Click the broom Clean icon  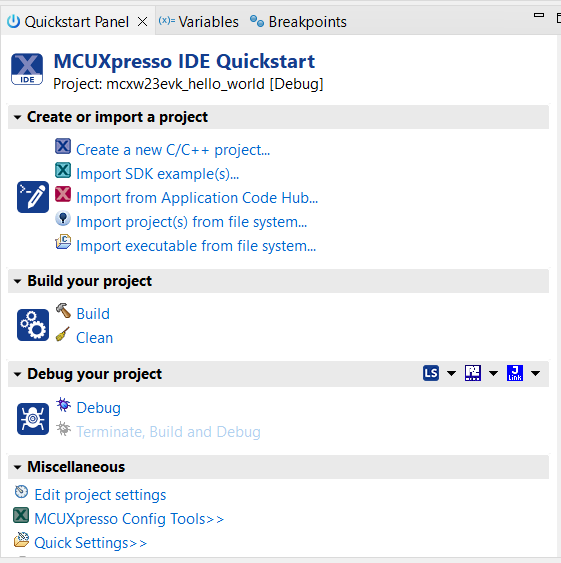point(63,335)
